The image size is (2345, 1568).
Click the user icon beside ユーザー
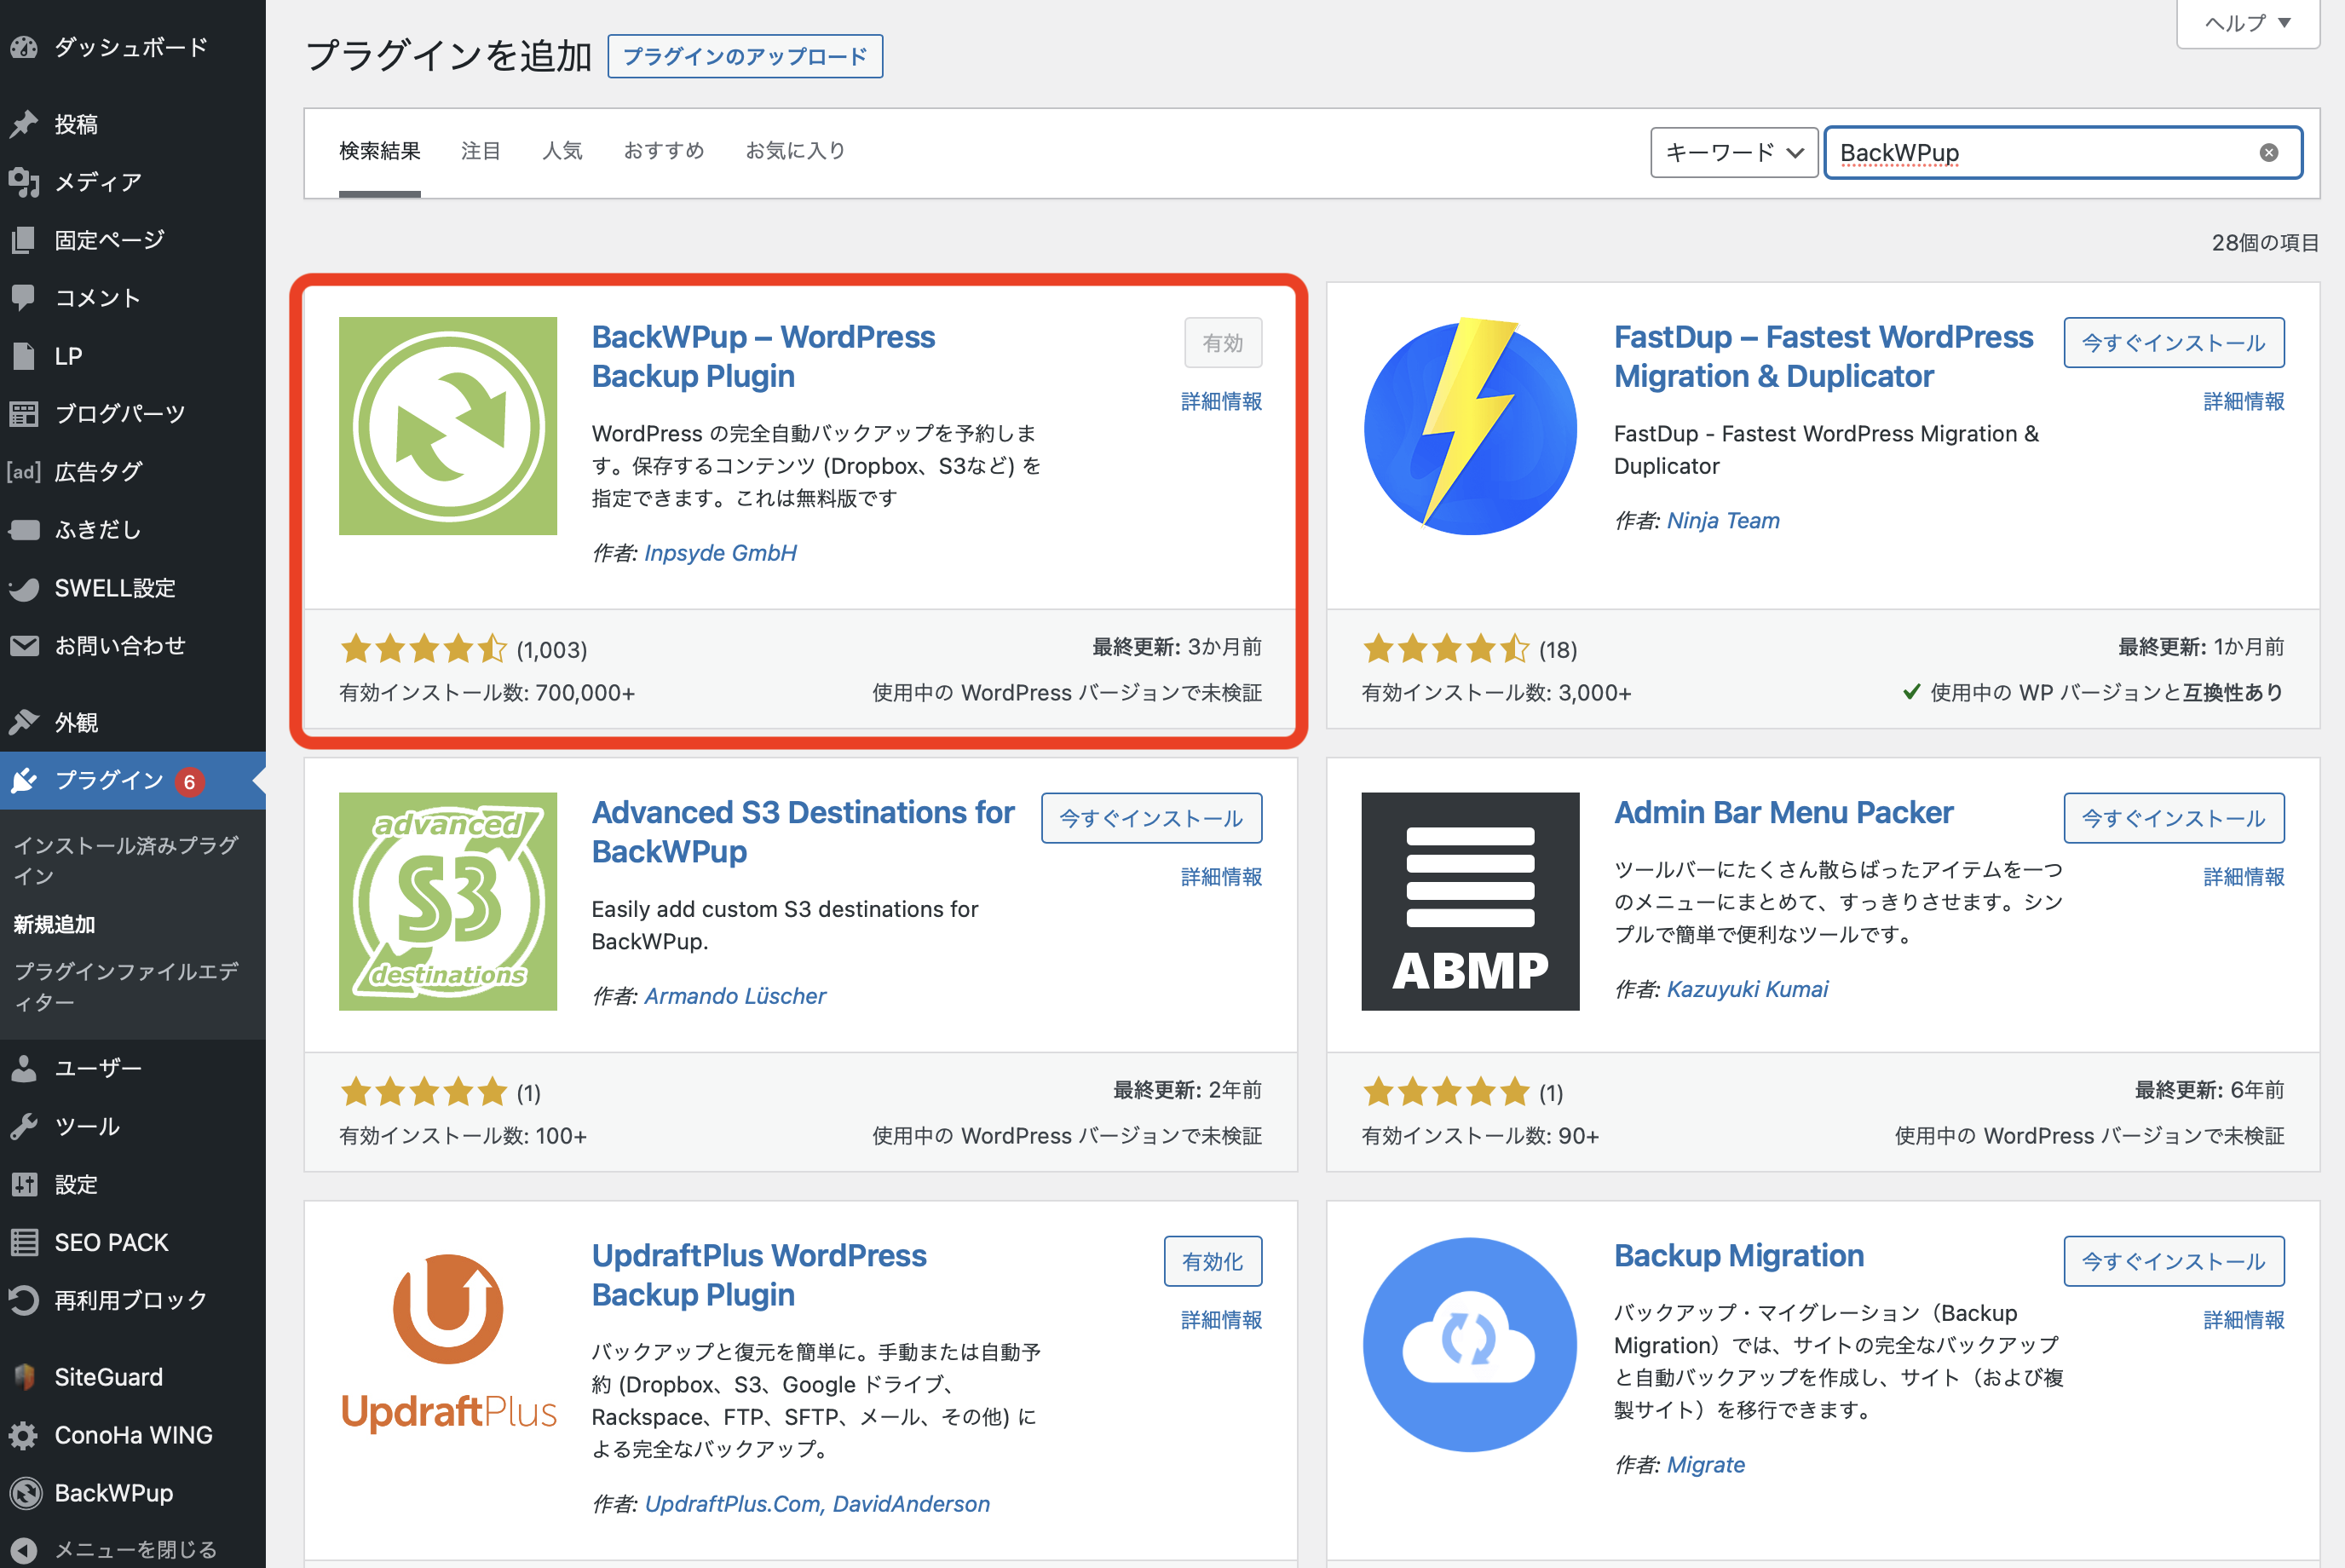coord(24,1069)
